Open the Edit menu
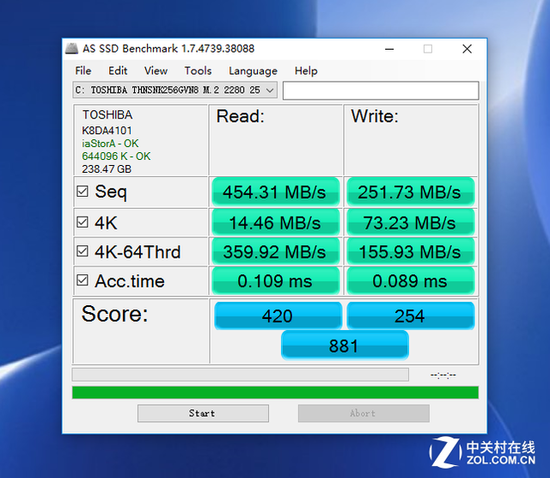 [x=118, y=71]
